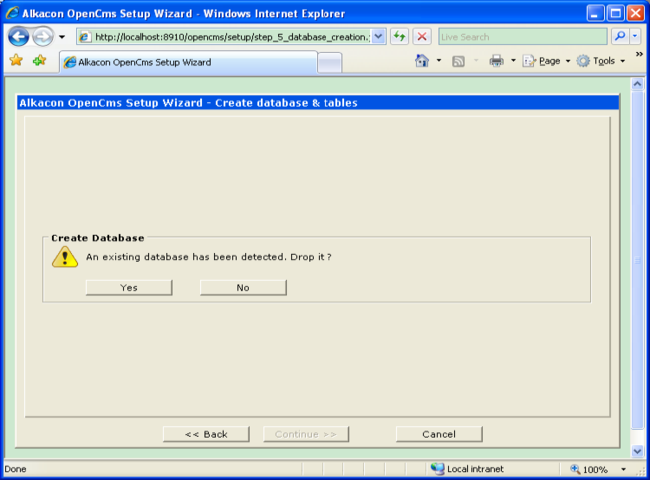Close the Internet Explorer window
The height and width of the screenshot is (480, 650).
[x=636, y=13]
